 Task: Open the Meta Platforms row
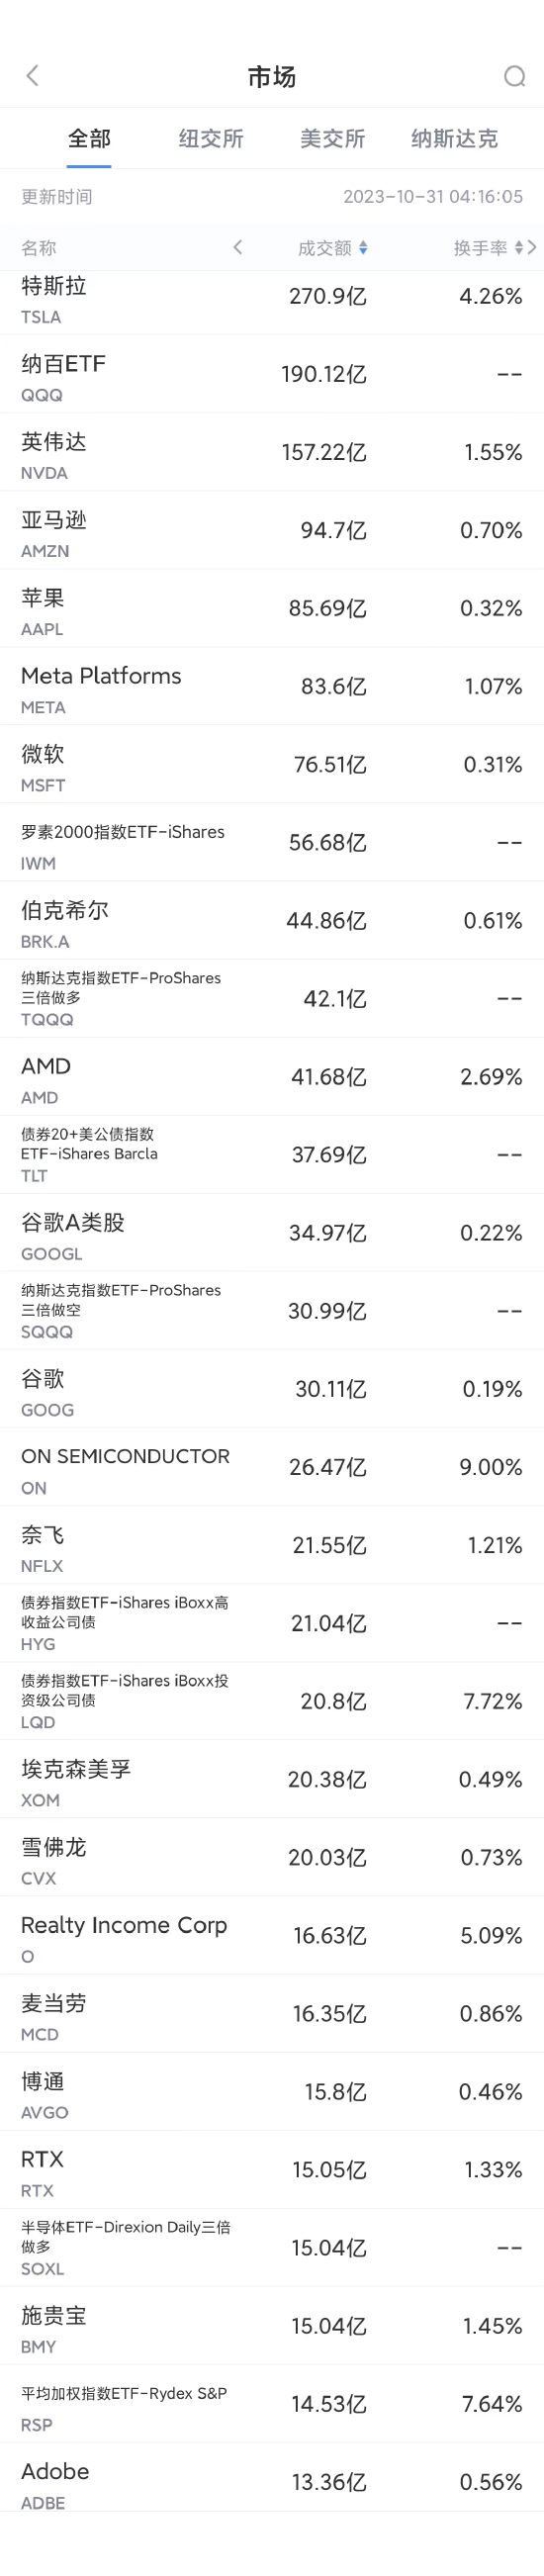[x=272, y=686]
